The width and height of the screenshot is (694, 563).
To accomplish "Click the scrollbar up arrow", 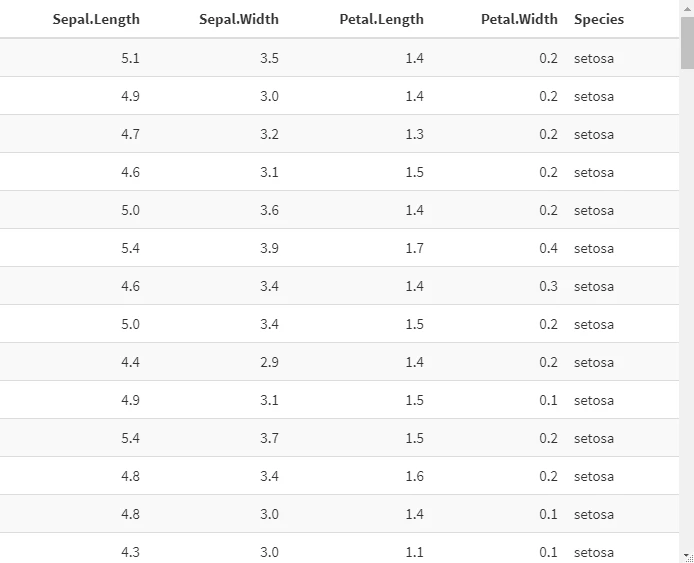I will tap(687, 8).
